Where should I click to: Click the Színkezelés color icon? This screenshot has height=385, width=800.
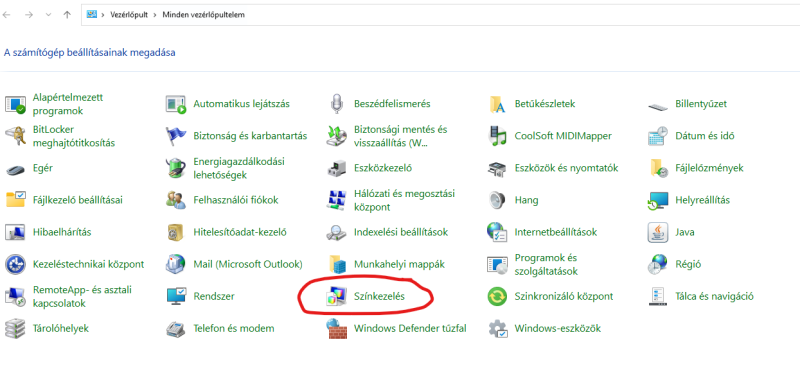[336, 296]
